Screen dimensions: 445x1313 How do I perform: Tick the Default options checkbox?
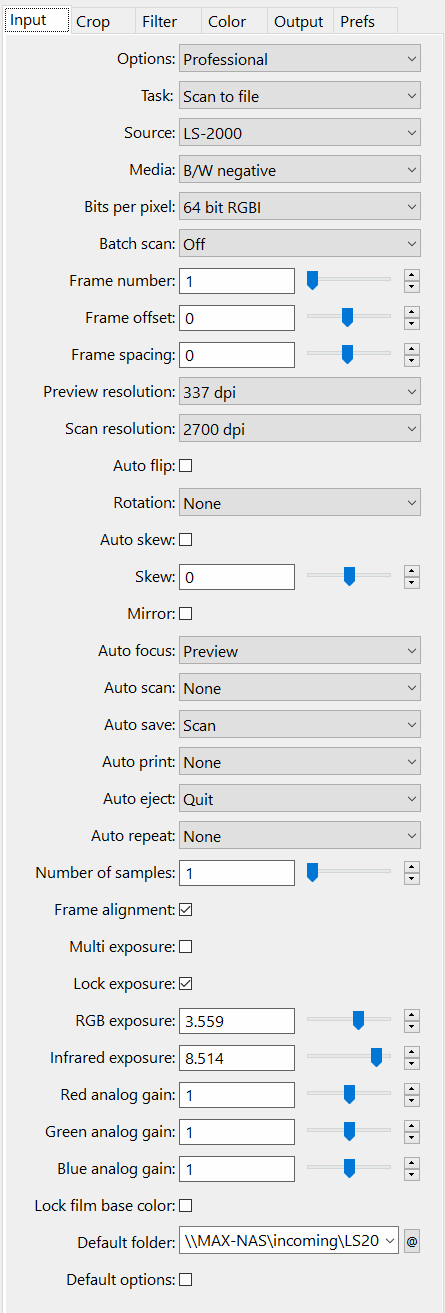[x=185, y=1280]
